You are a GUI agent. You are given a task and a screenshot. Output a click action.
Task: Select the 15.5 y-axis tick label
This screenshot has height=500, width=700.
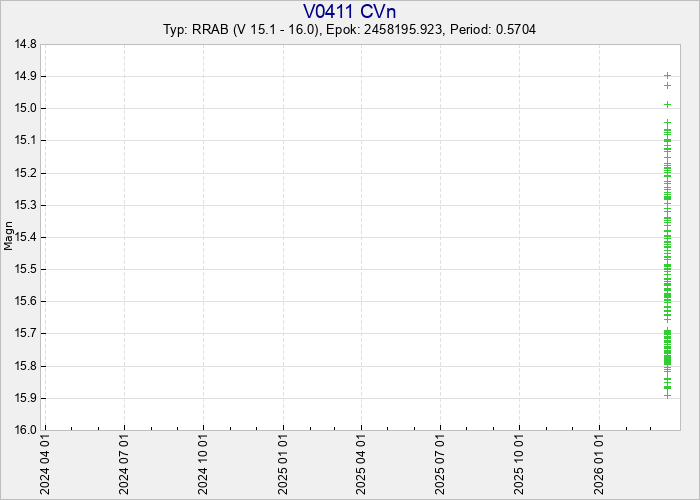[25, 269]
